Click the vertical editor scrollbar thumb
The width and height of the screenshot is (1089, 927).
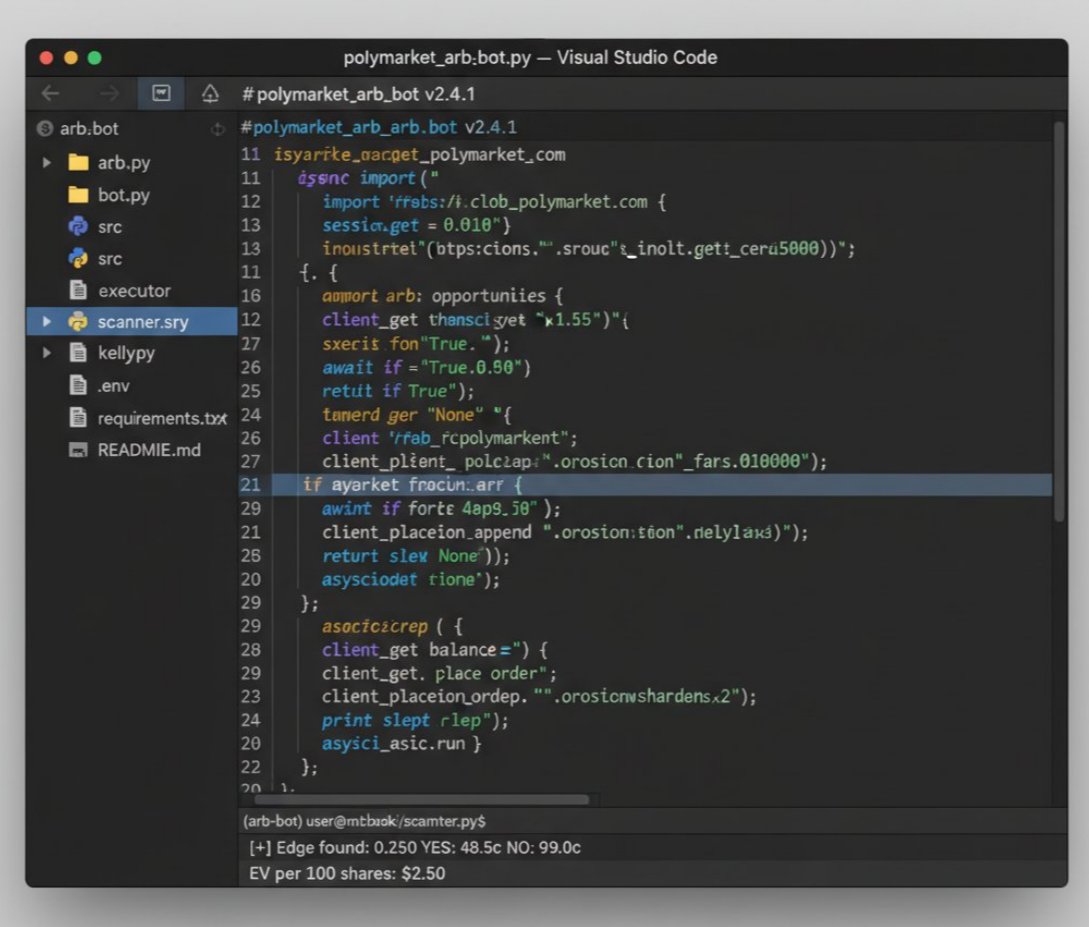tap(1059, 321)
